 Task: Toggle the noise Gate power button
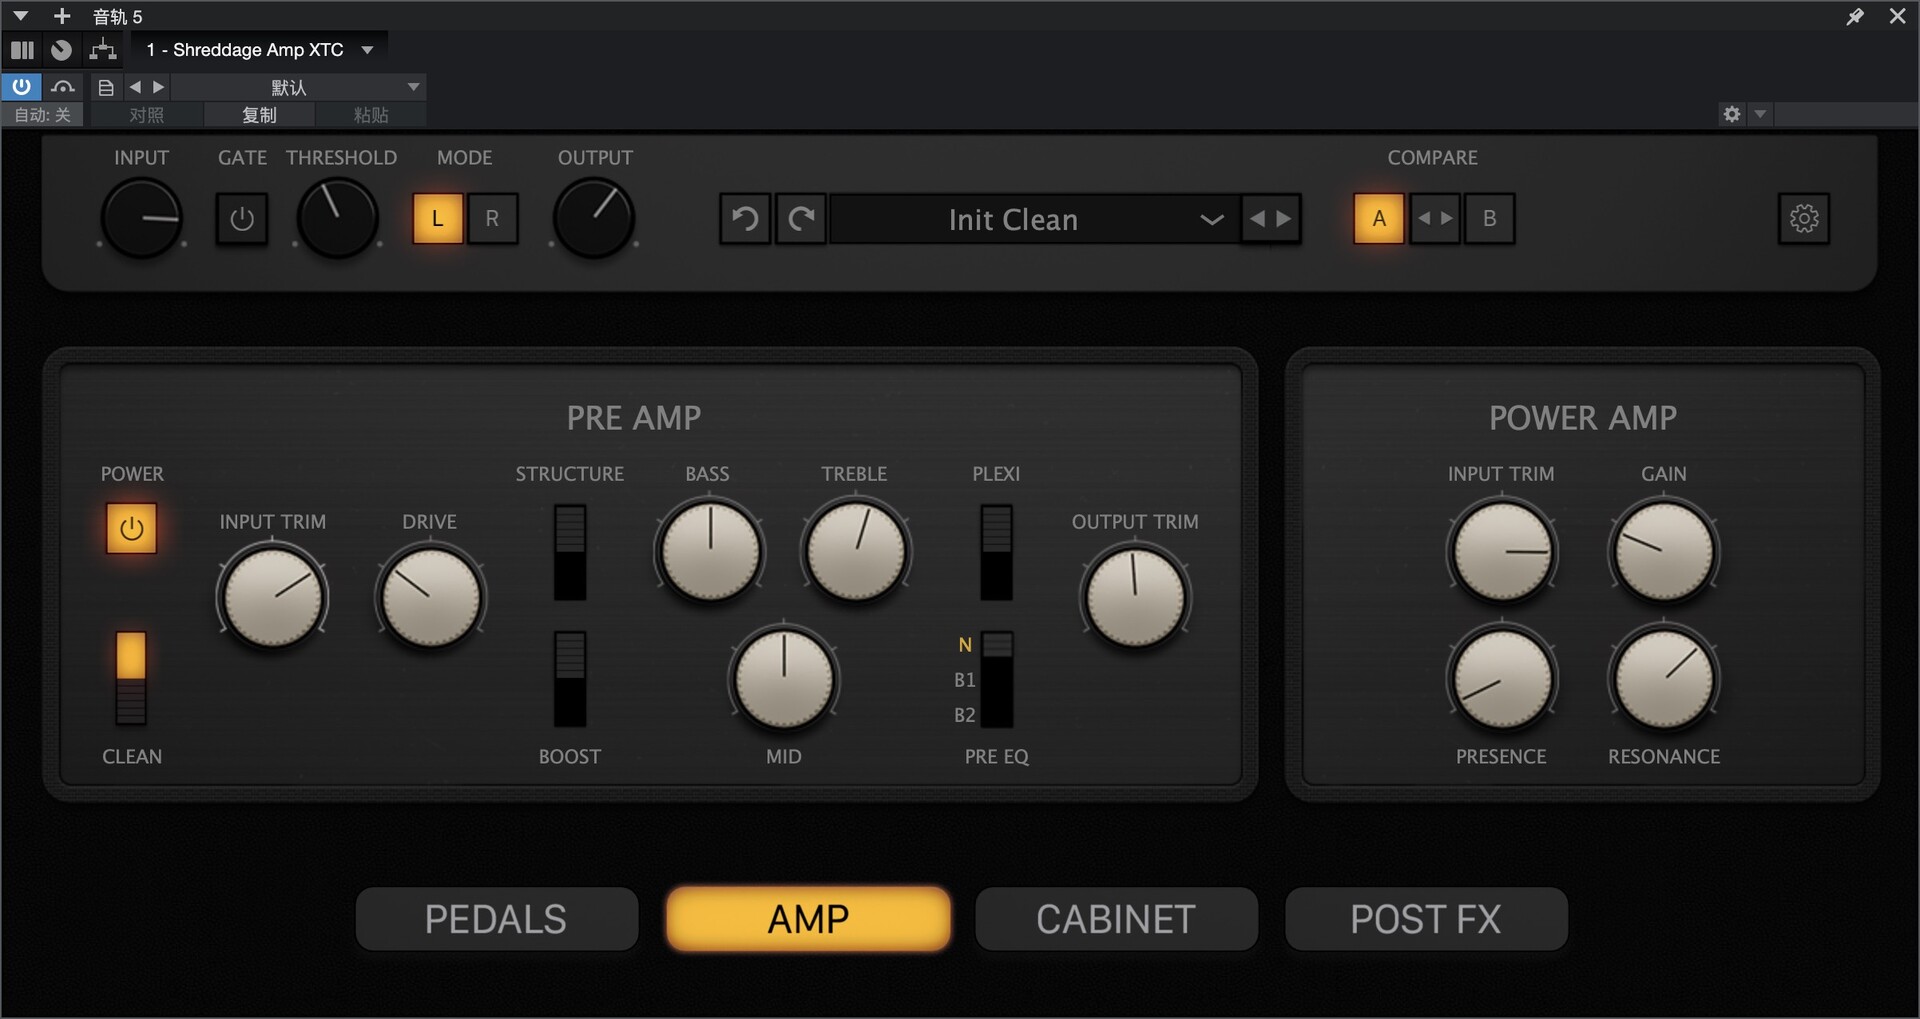242,219
